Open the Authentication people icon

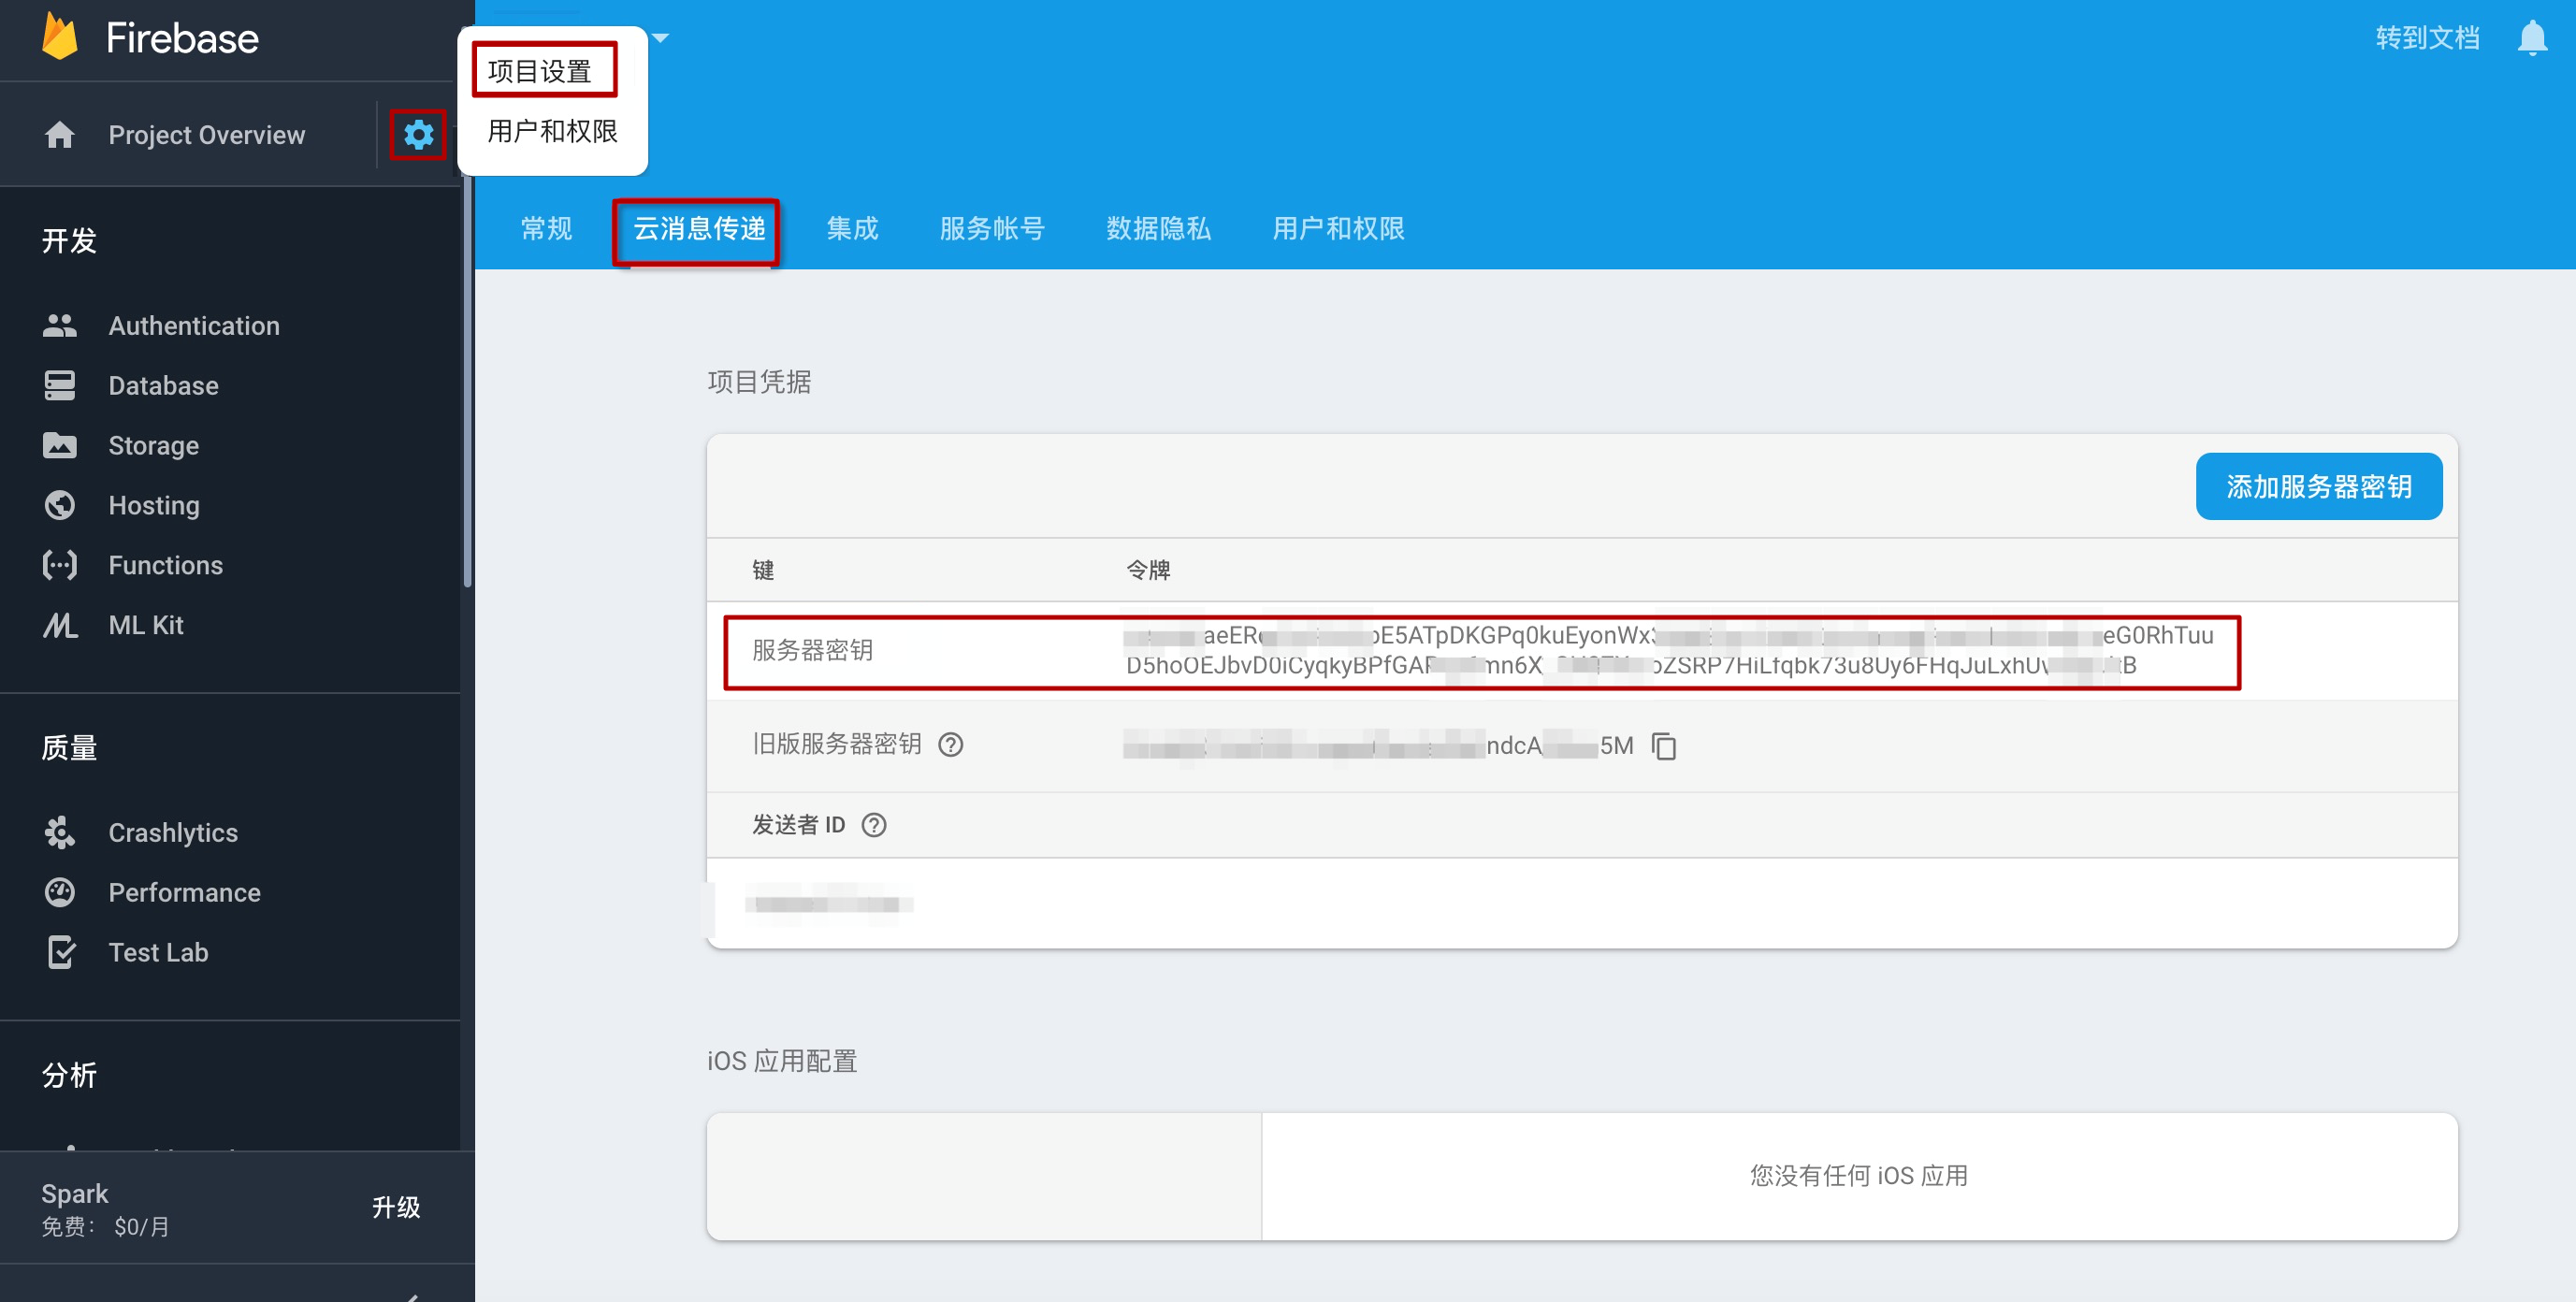click(59, 325)
